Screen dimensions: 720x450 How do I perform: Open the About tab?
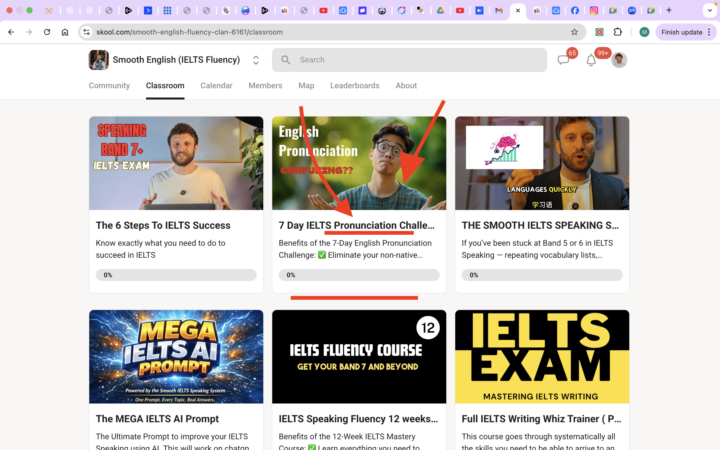406,85
